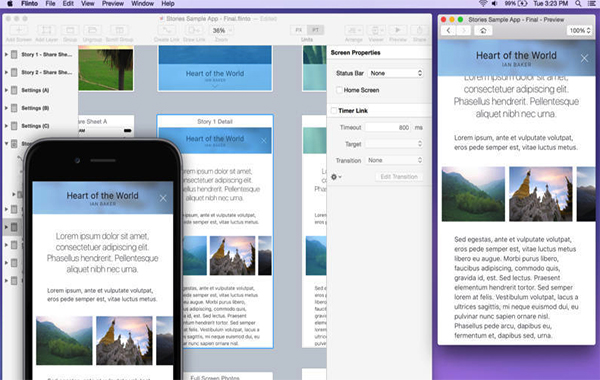Go back in the Preview window

click(x=448, y=31)
